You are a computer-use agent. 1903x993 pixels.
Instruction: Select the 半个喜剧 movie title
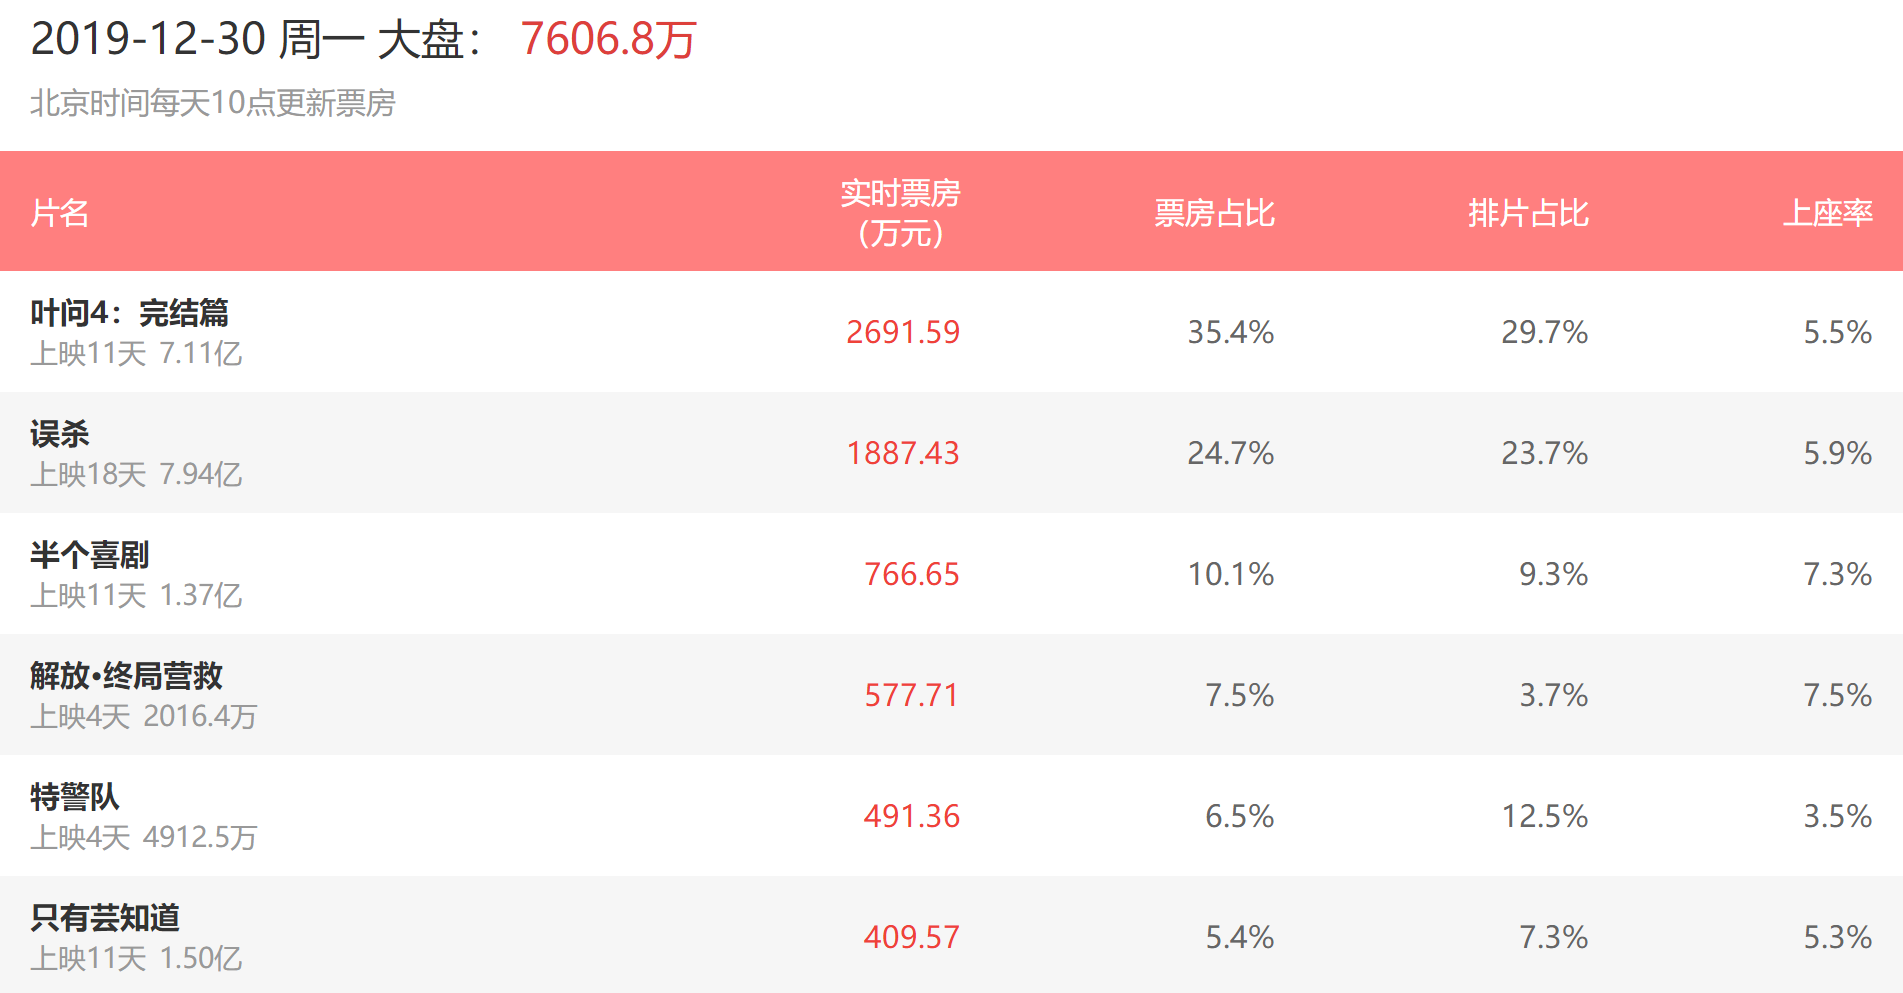89,555
